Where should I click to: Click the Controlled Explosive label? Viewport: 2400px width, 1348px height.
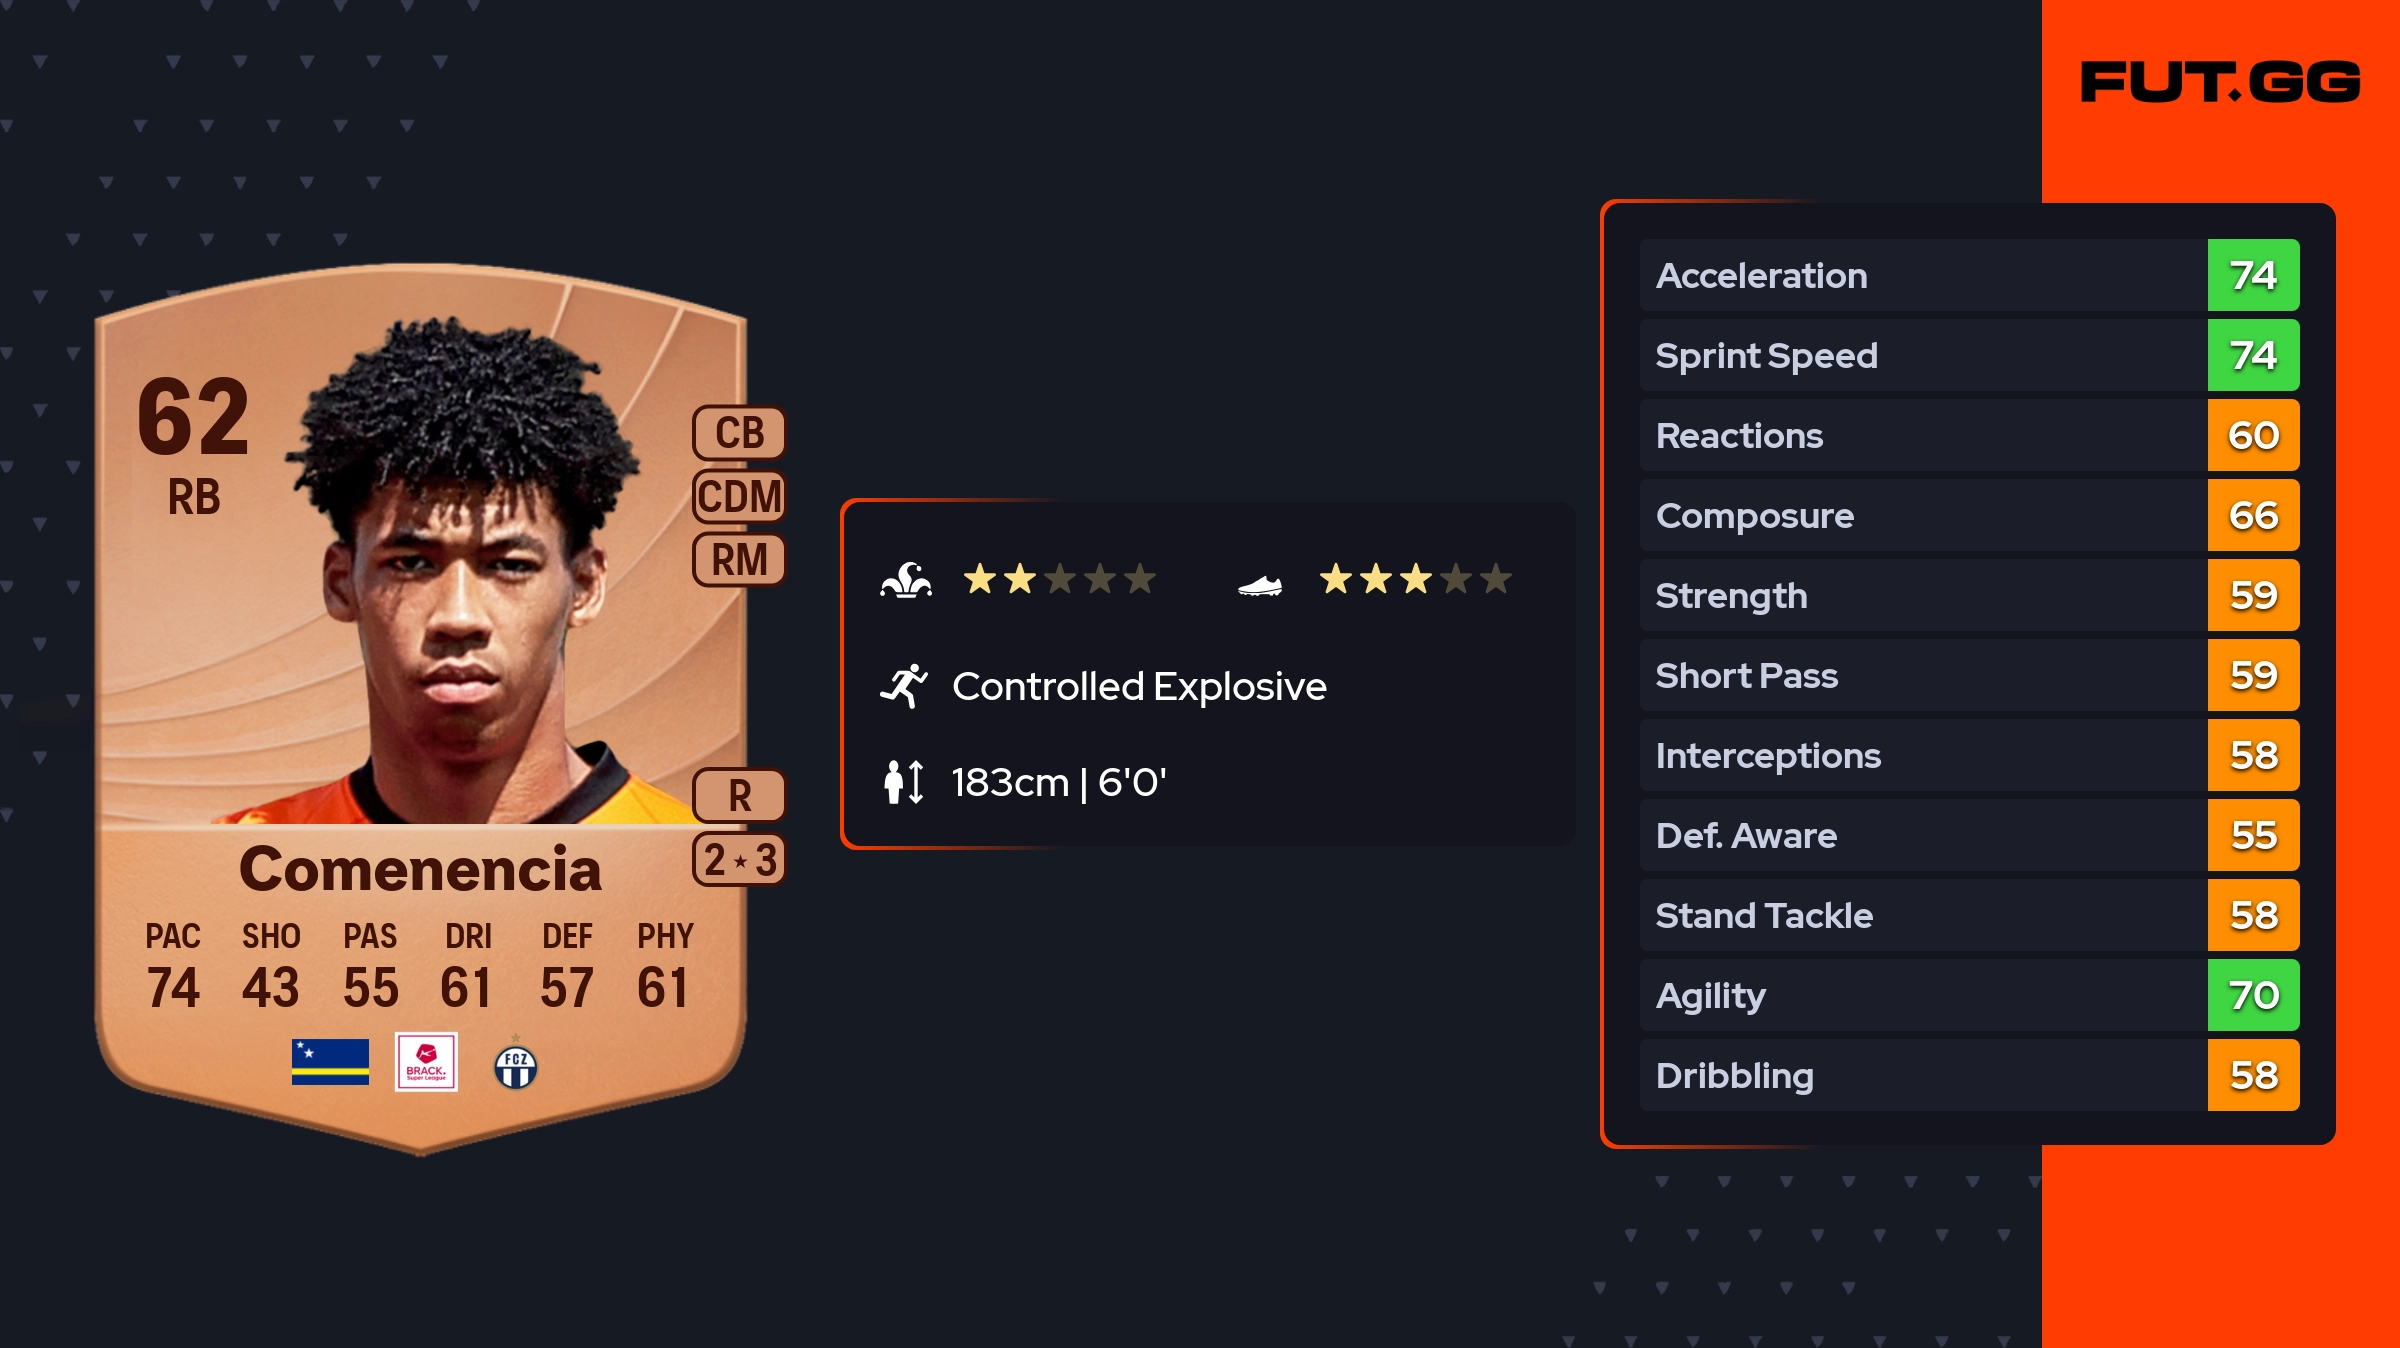click(x=1139, y=686)
